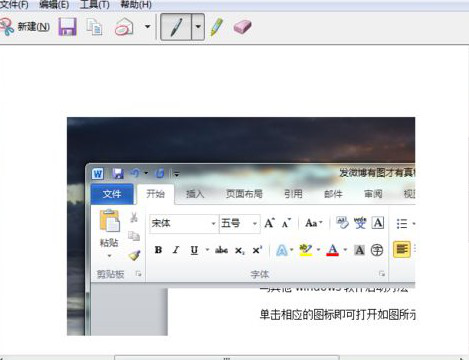The width and height of the screenshot is (469, 360).
Task: Open the pen options dropdown arrow
Action: click(198, 27)
